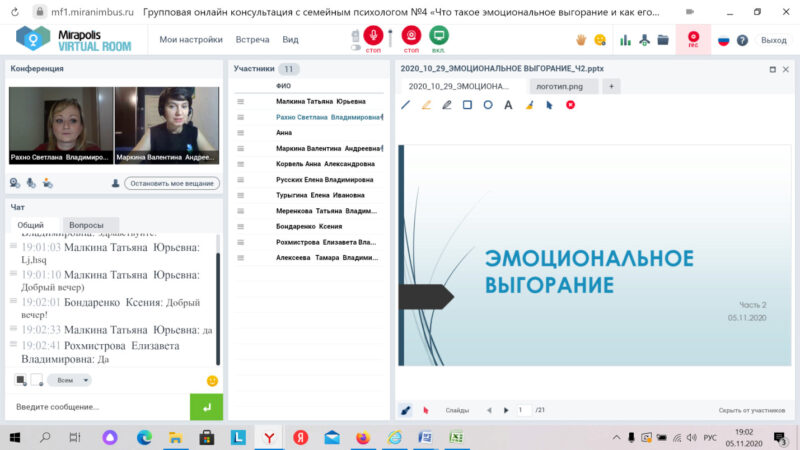
Task: Switch to the Общий chat tab
Action: (31, 225)
